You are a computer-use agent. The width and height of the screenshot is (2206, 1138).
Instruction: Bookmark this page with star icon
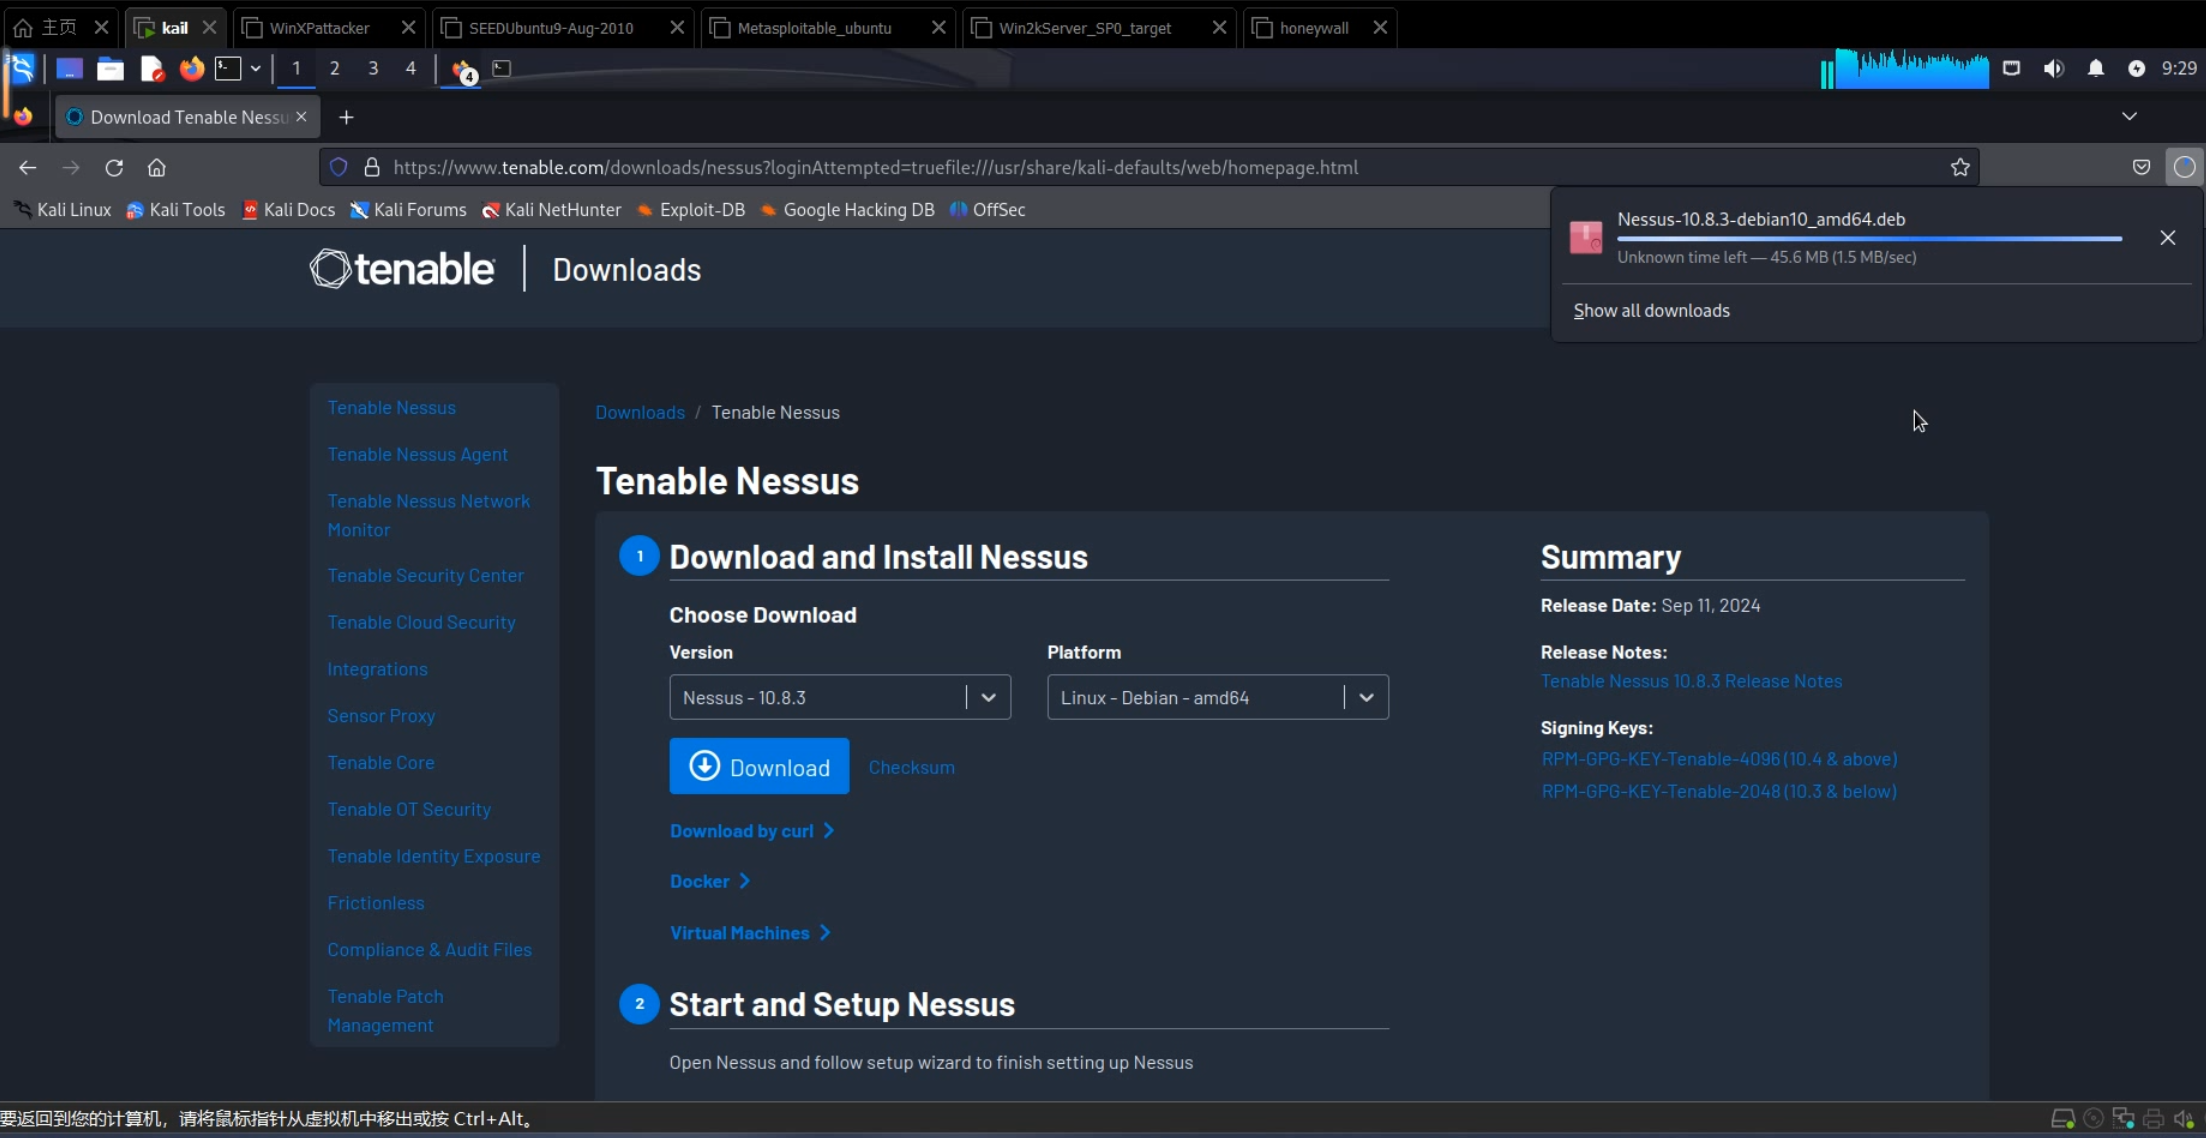pos(1960,168)
